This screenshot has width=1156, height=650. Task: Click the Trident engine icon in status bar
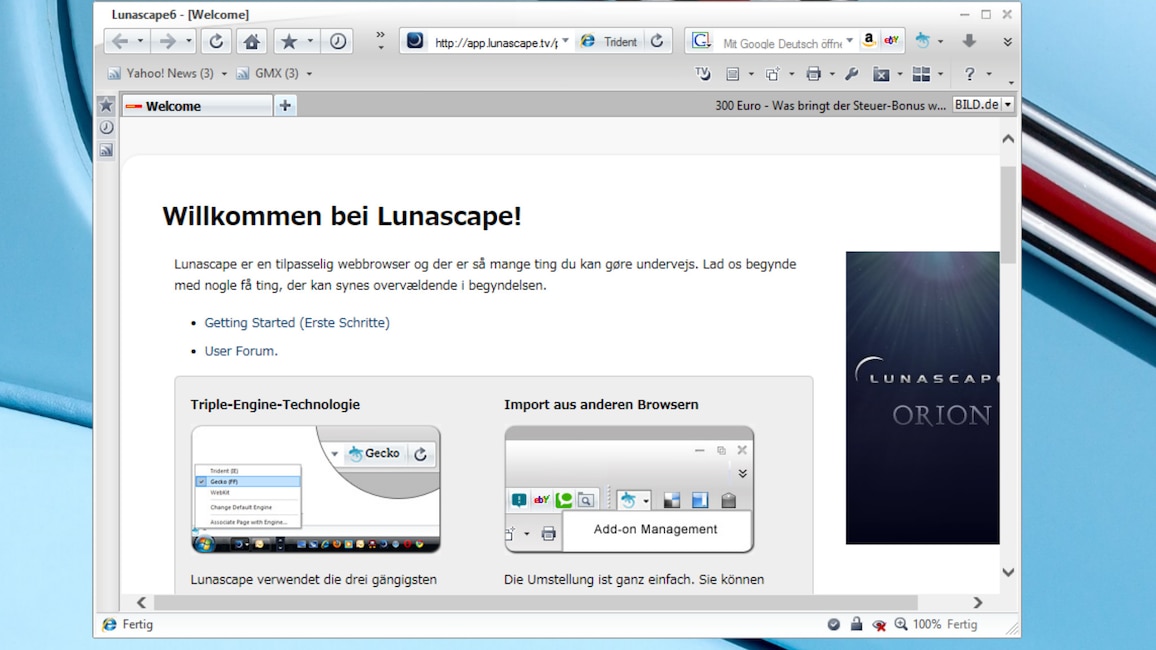(109, 625)
